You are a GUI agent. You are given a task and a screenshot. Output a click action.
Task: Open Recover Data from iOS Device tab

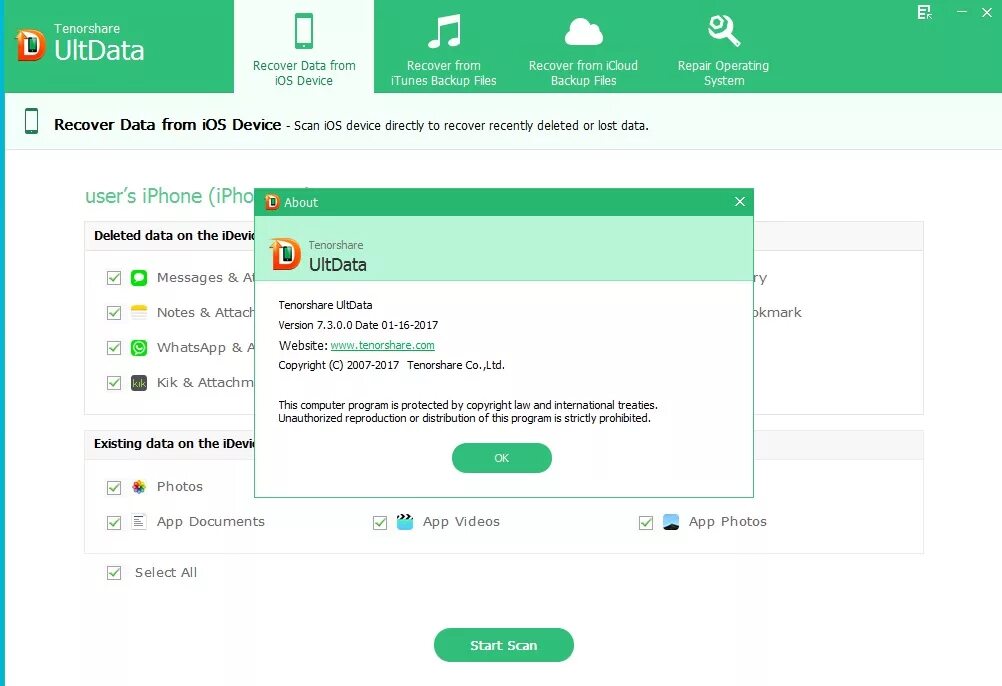(x=304, y=47)
